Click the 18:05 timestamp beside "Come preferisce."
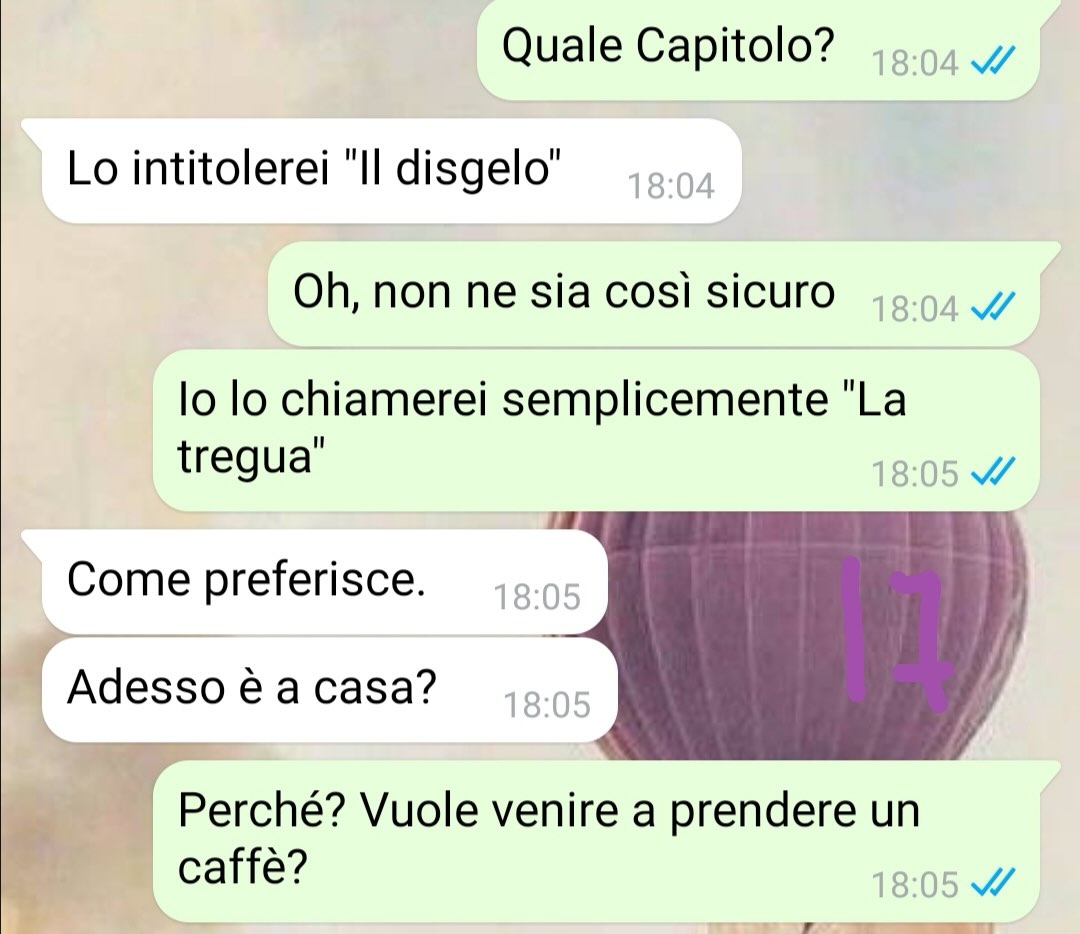 point(537,596)
